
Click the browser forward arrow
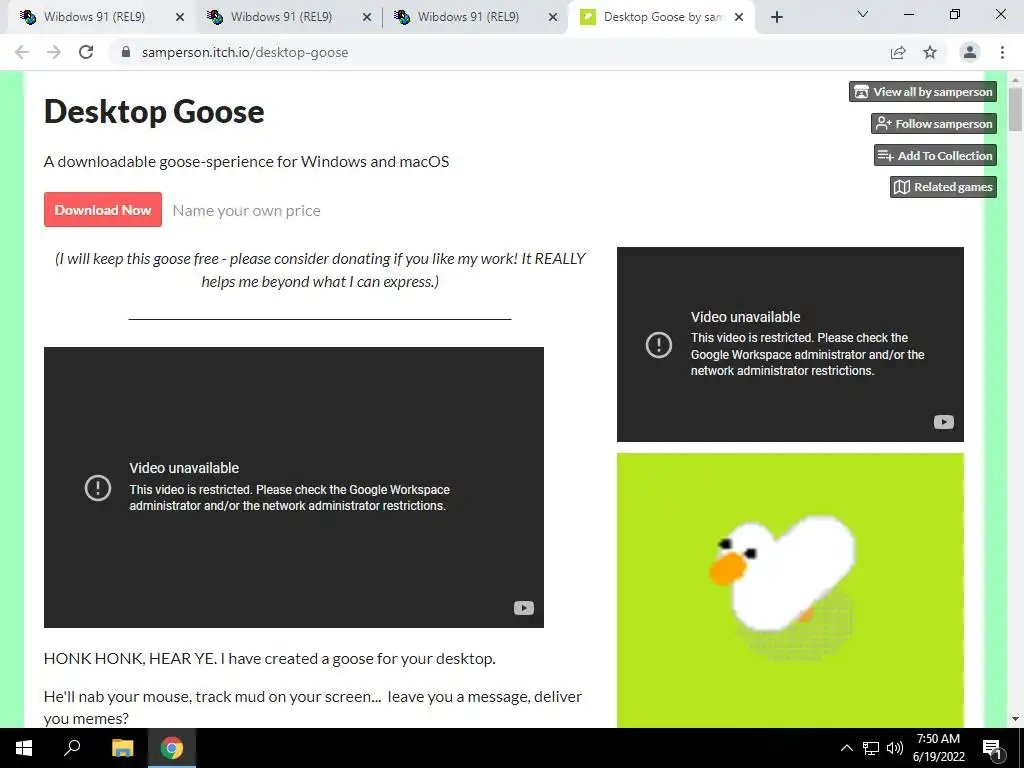pyautogui.click(x=54, y=52)
